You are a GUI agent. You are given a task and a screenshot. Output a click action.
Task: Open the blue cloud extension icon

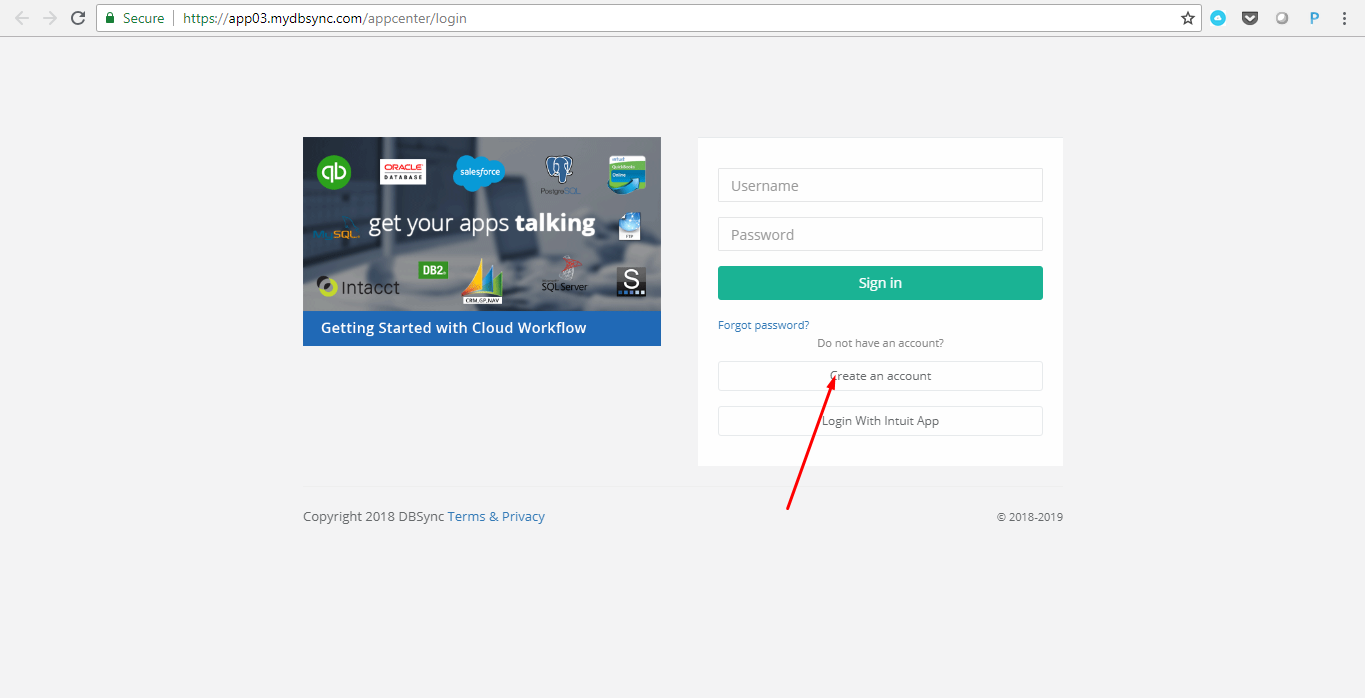pos(1218,18)
